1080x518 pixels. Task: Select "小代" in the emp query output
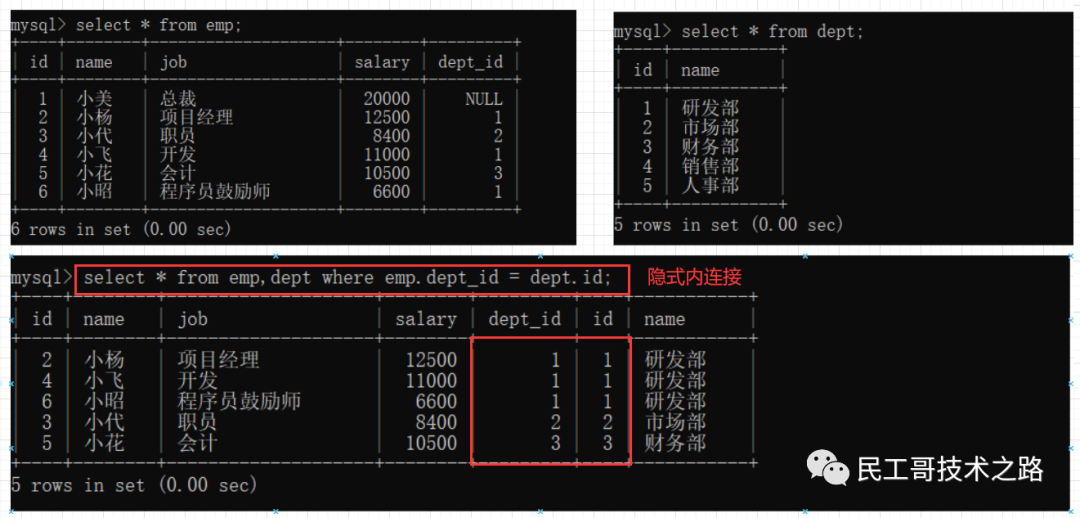tap(94, 136)
